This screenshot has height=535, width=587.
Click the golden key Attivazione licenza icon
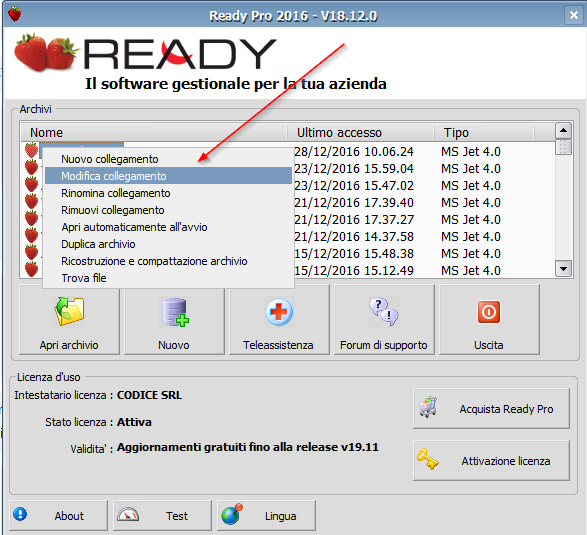428,459
